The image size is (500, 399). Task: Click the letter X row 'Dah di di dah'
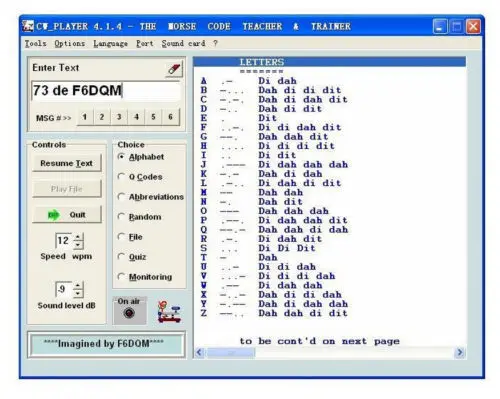pyautogui.click(x=300, y=295)
